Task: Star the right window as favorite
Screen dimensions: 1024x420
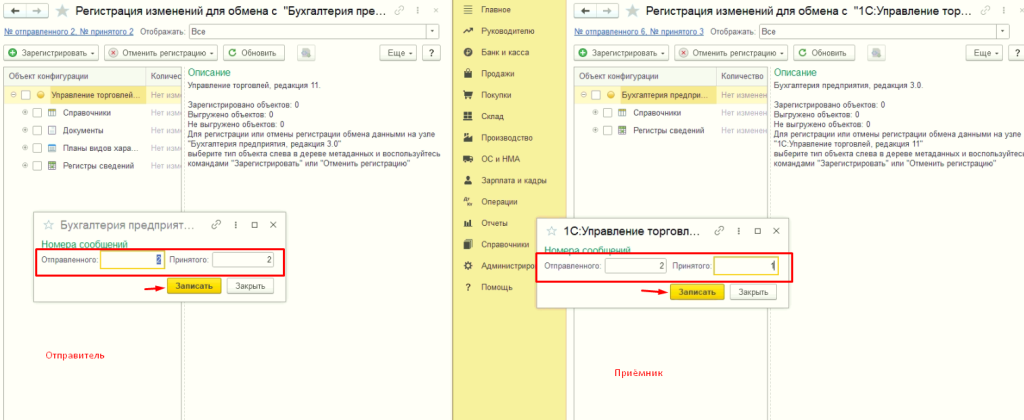Action: [x=632, y=10]
